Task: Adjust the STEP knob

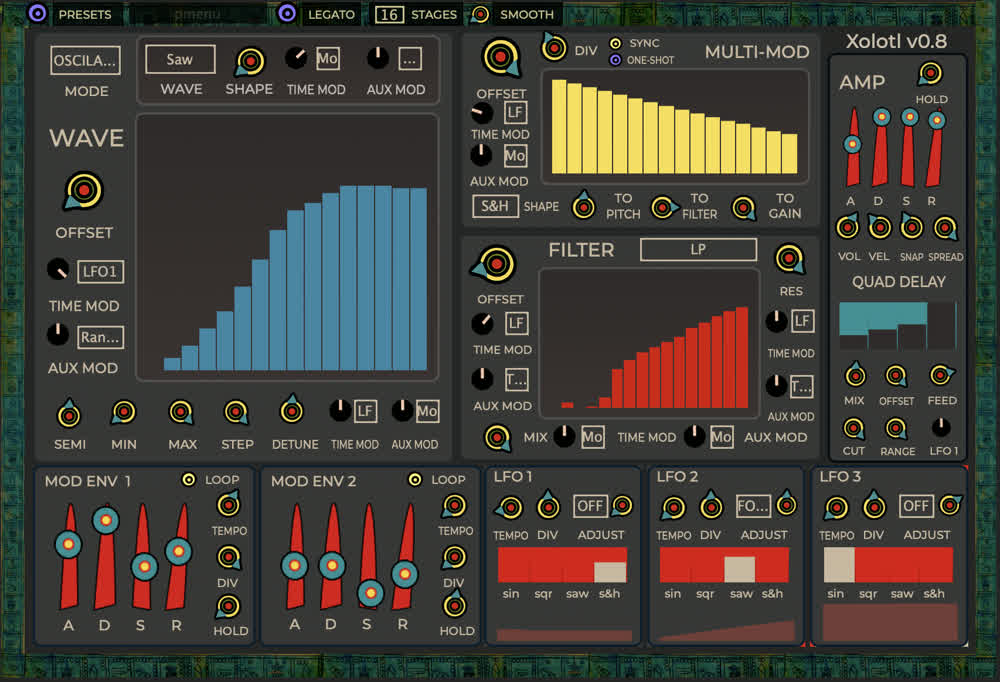Action: click(236, 412)
